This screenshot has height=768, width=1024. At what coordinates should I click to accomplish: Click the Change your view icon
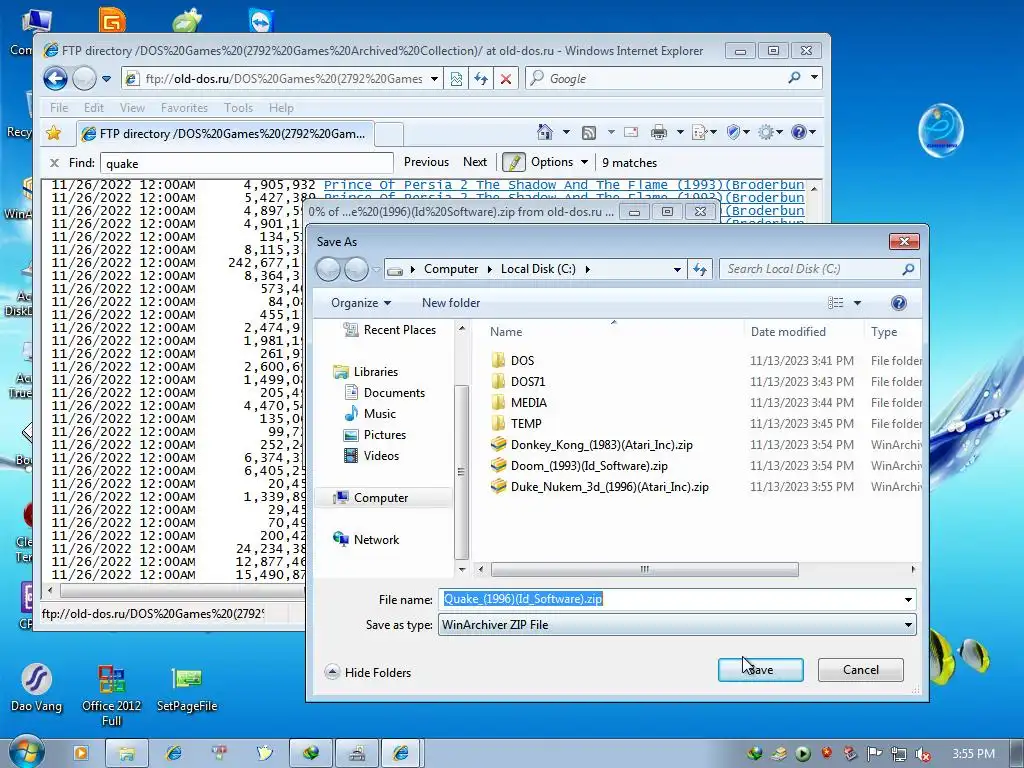[x=835, y=303]
